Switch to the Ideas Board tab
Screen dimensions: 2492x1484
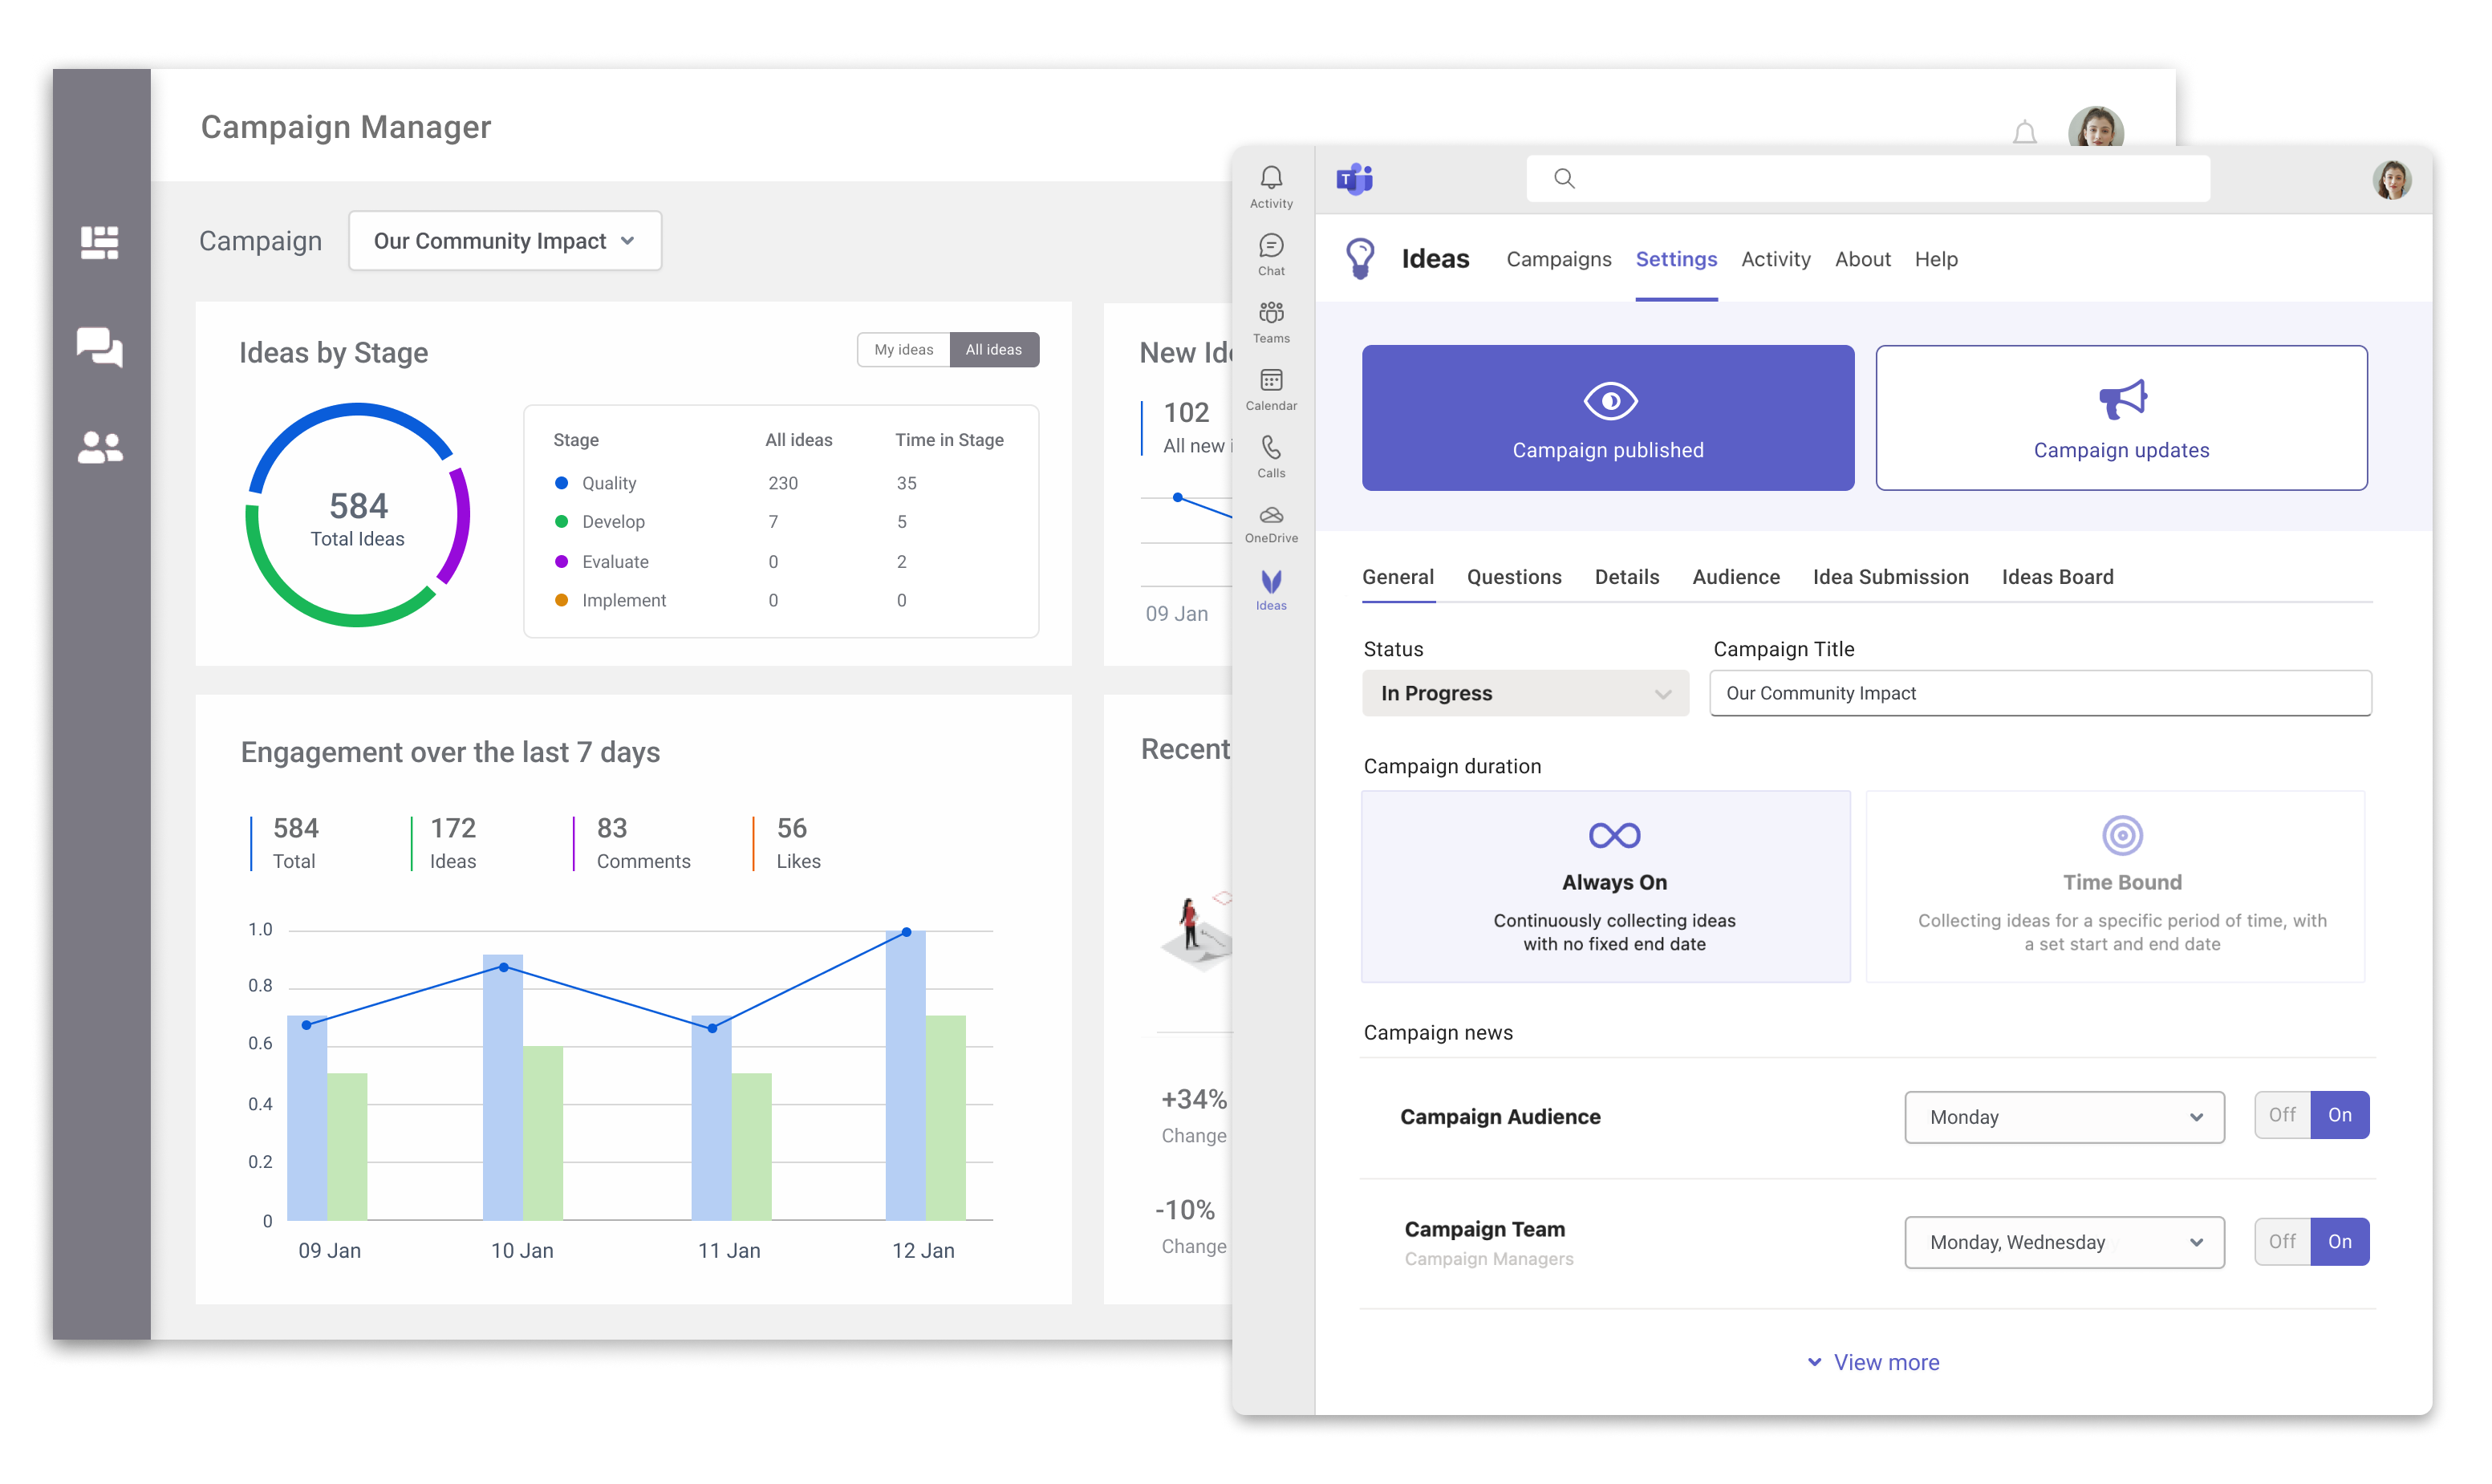(2057, 577)
